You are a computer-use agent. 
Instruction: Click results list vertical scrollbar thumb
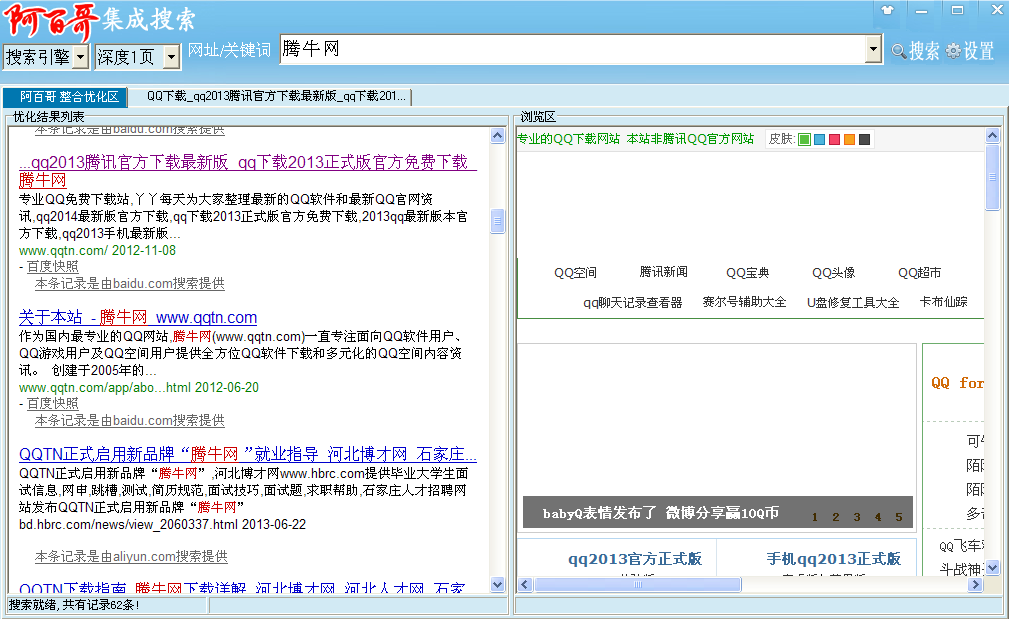(x=497, y=221)
